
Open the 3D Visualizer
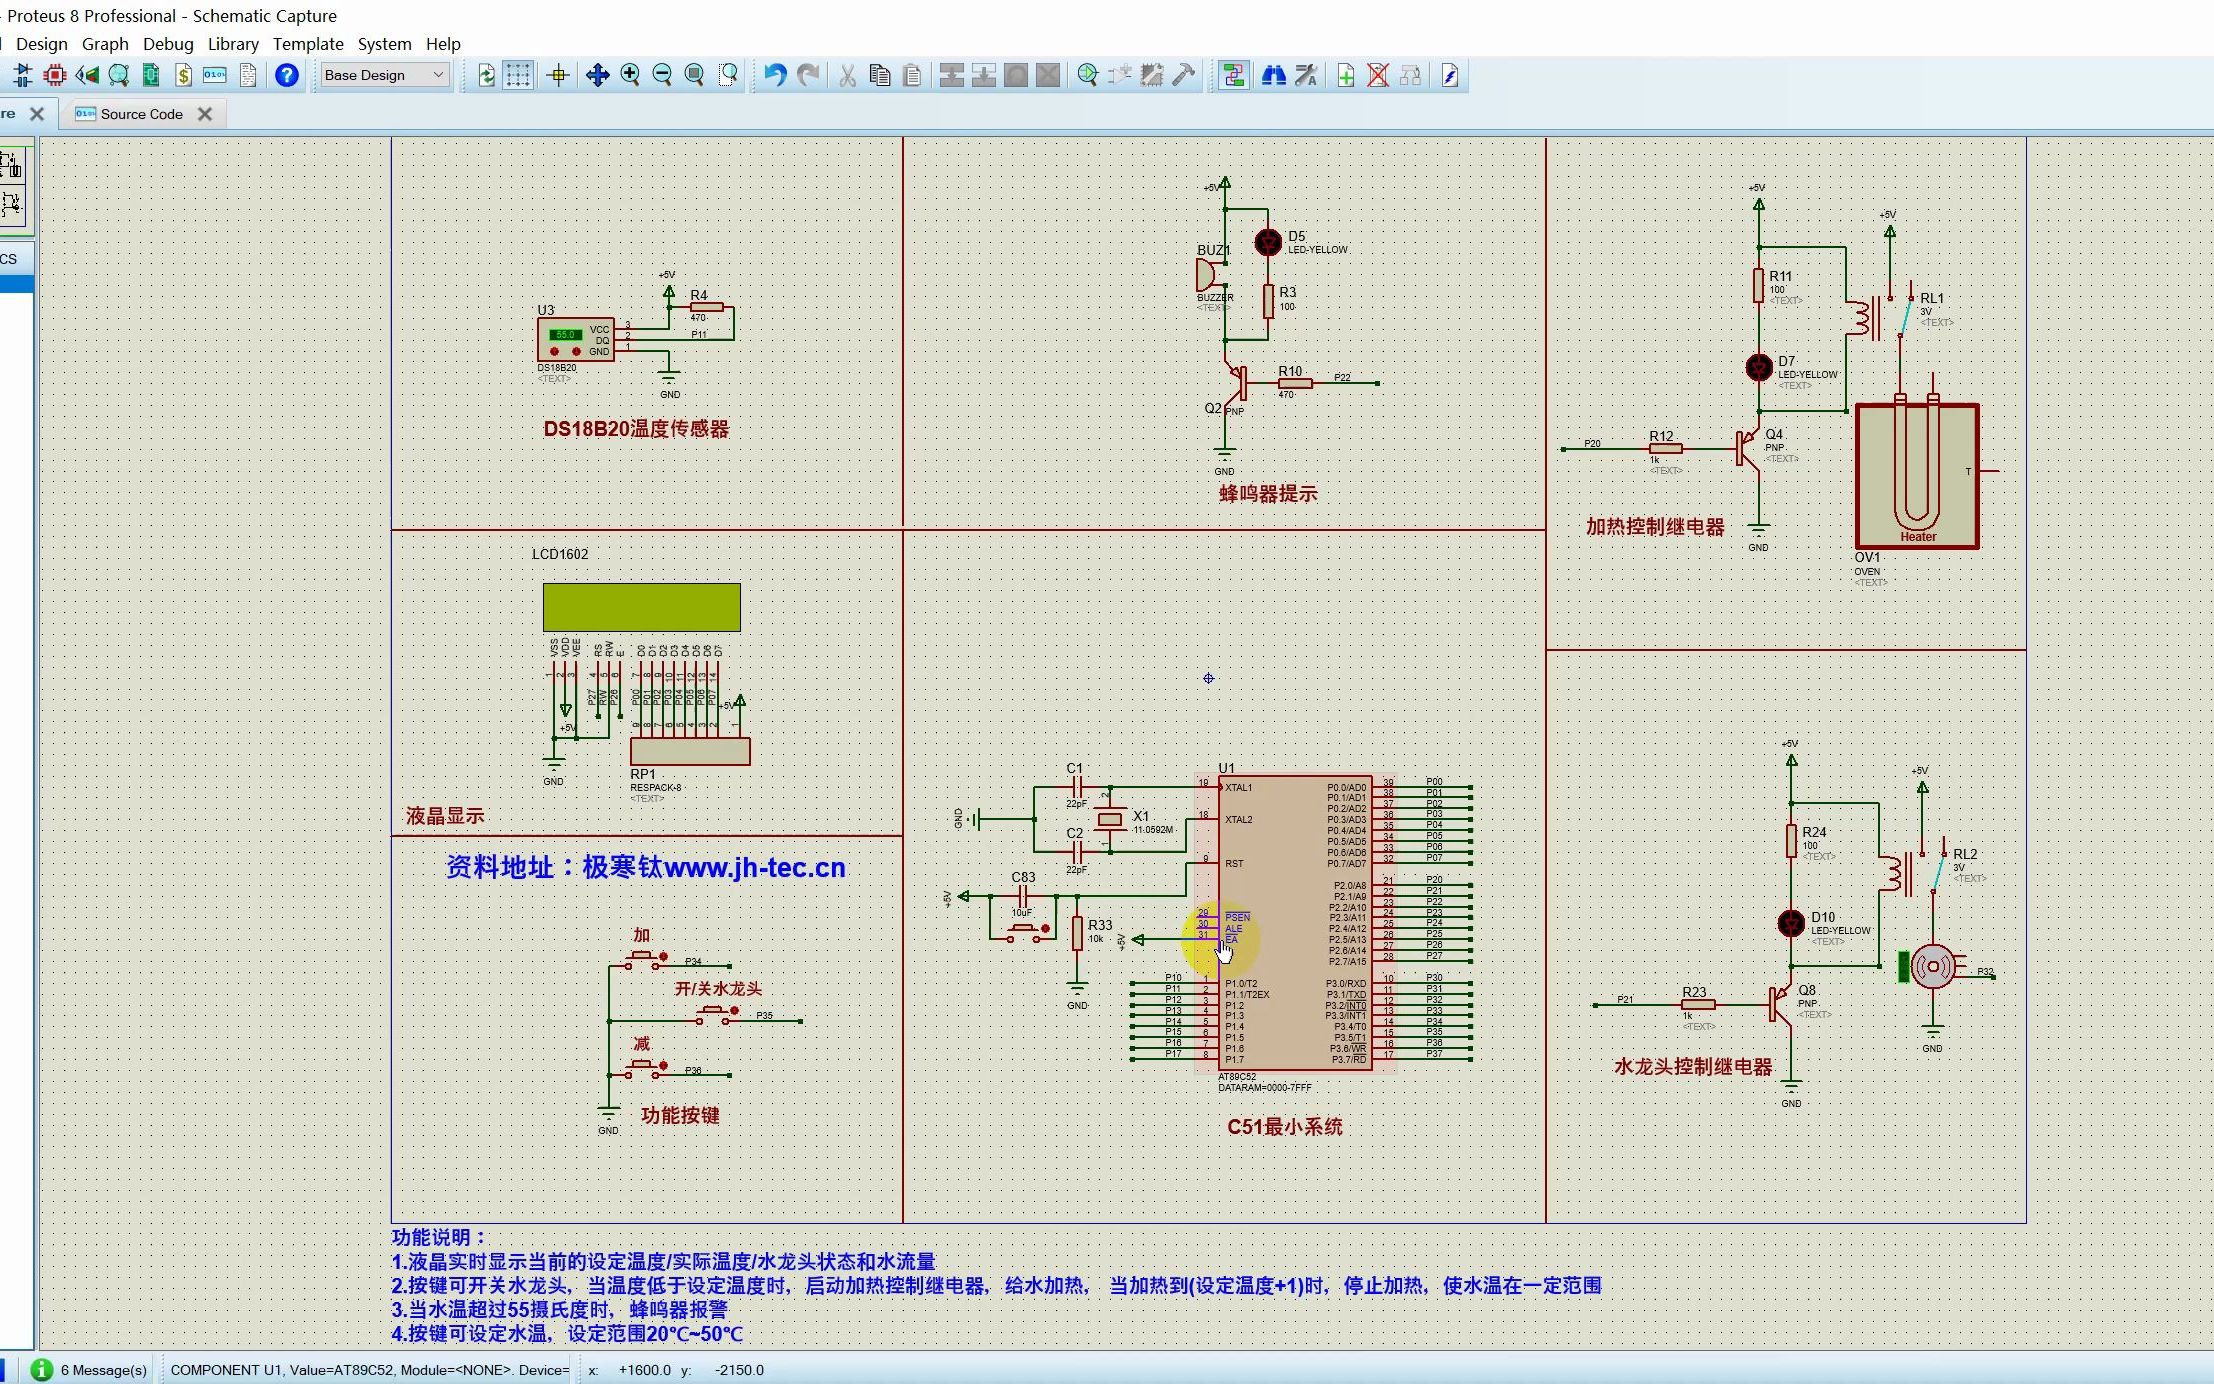coord(87,75)
